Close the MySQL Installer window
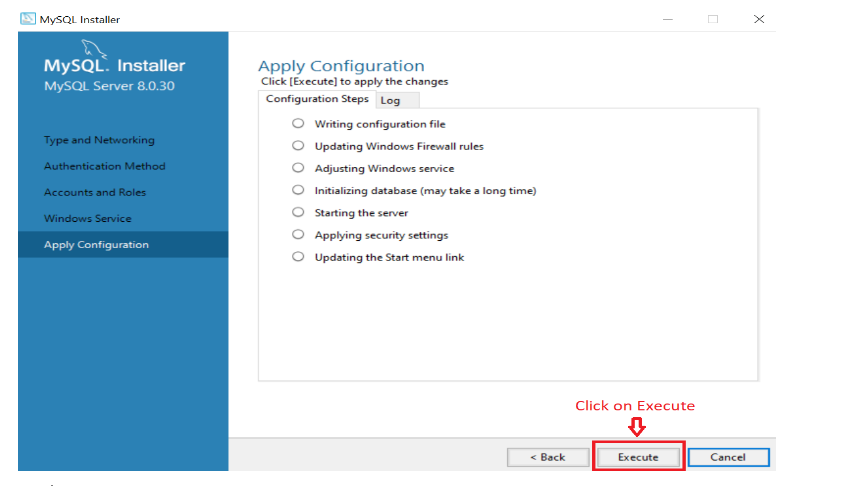This screenshot has height=486, width=847. click(759, 19)
